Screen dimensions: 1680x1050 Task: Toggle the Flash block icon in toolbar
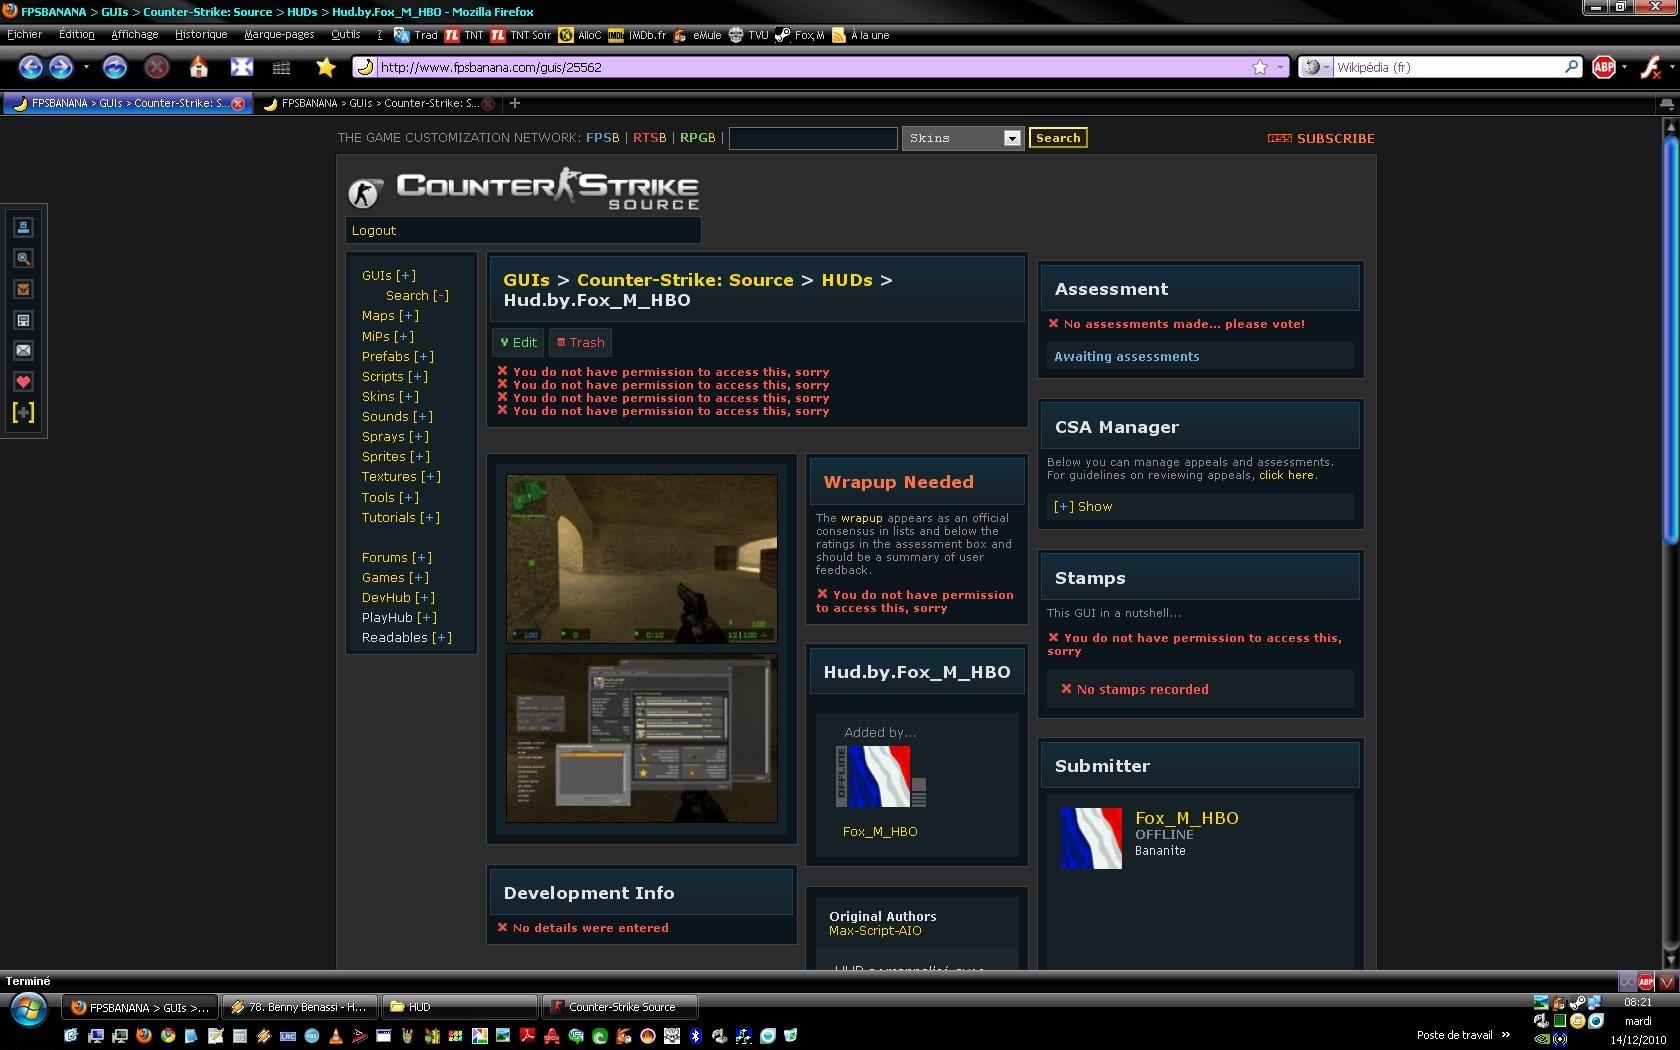tap(1651, 67)
